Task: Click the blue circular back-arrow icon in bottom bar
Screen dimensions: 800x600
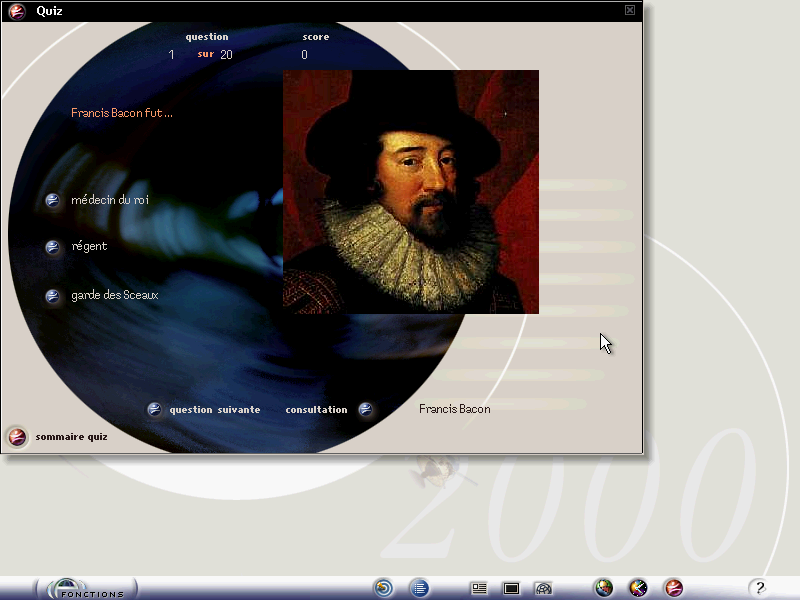Action: point(384,588)
